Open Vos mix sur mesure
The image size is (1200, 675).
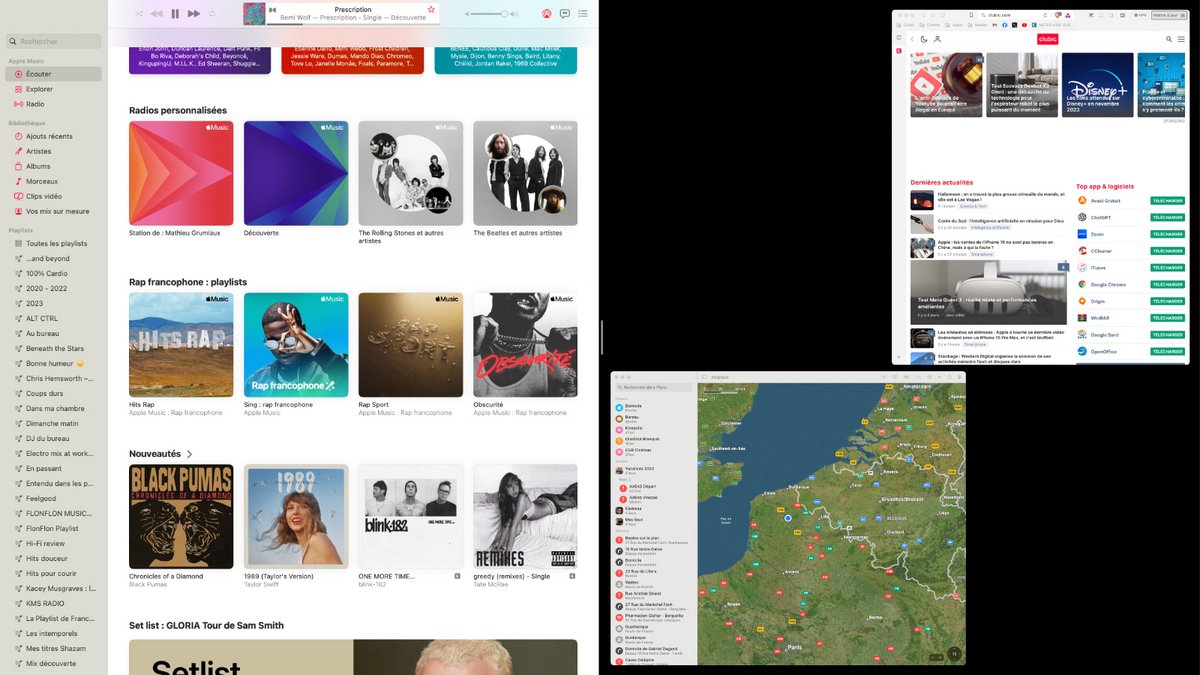point(54,211)
